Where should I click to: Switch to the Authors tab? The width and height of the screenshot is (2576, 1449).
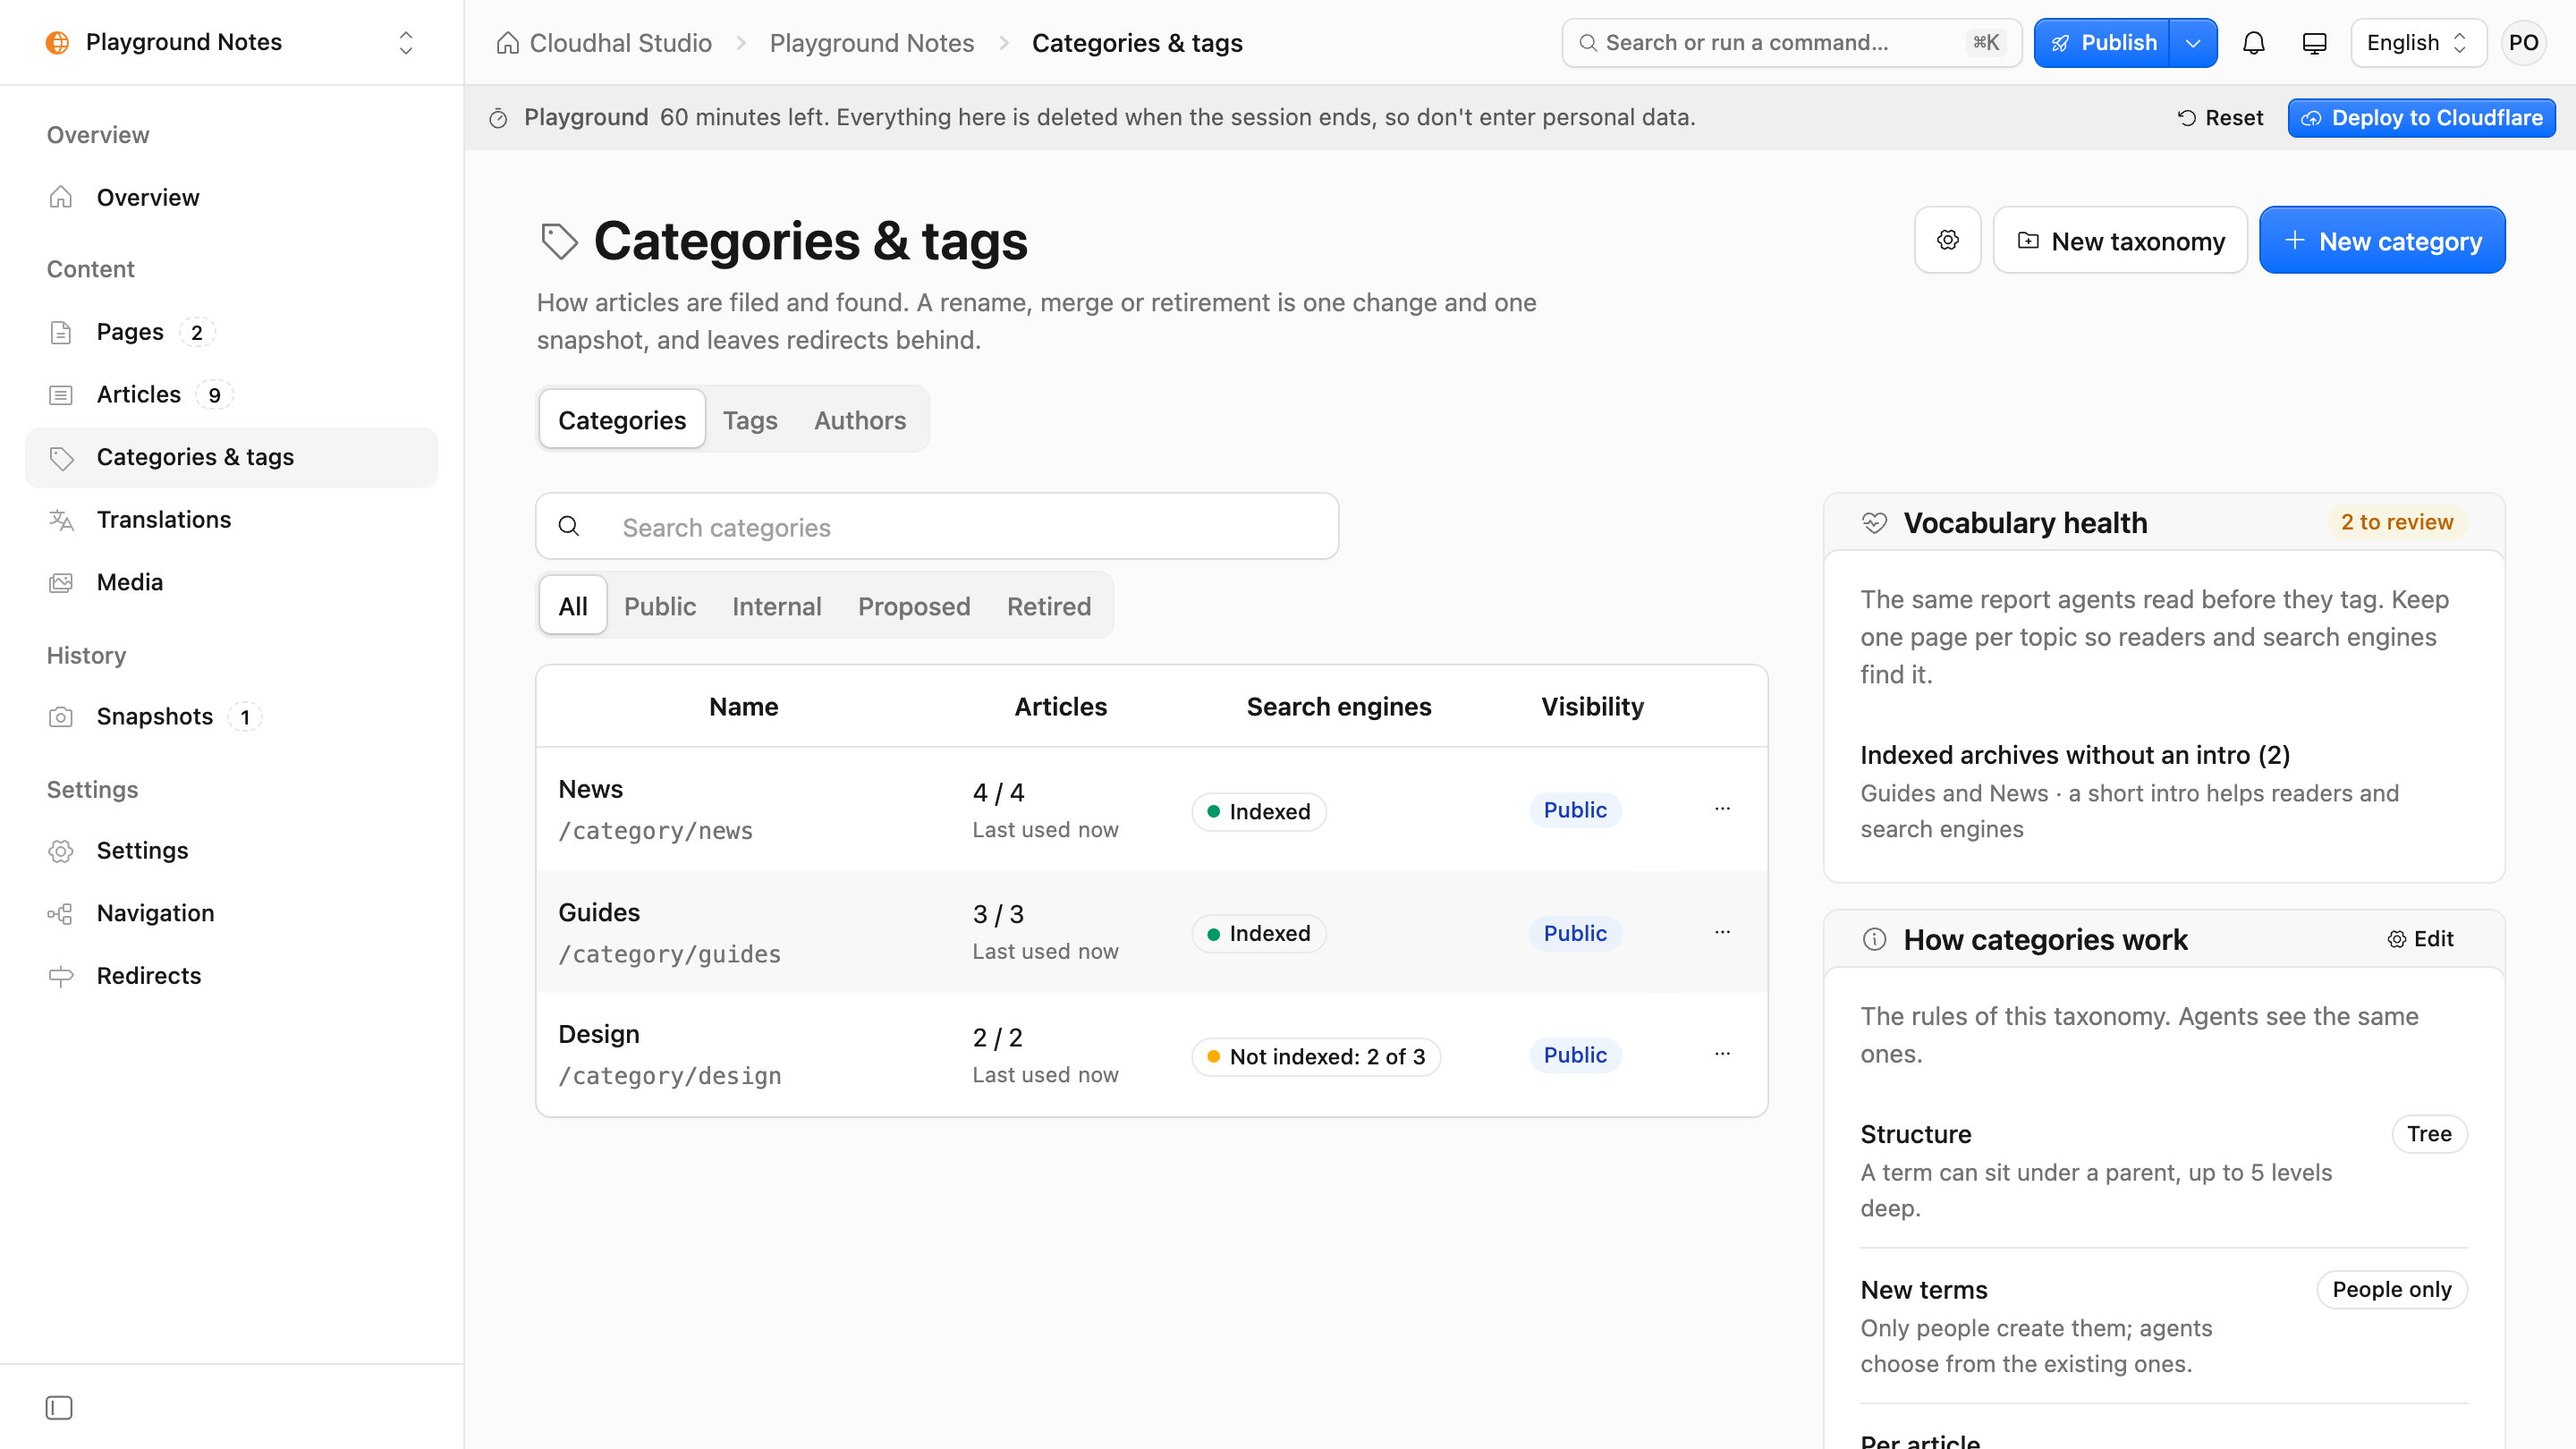tap(860, 420)
